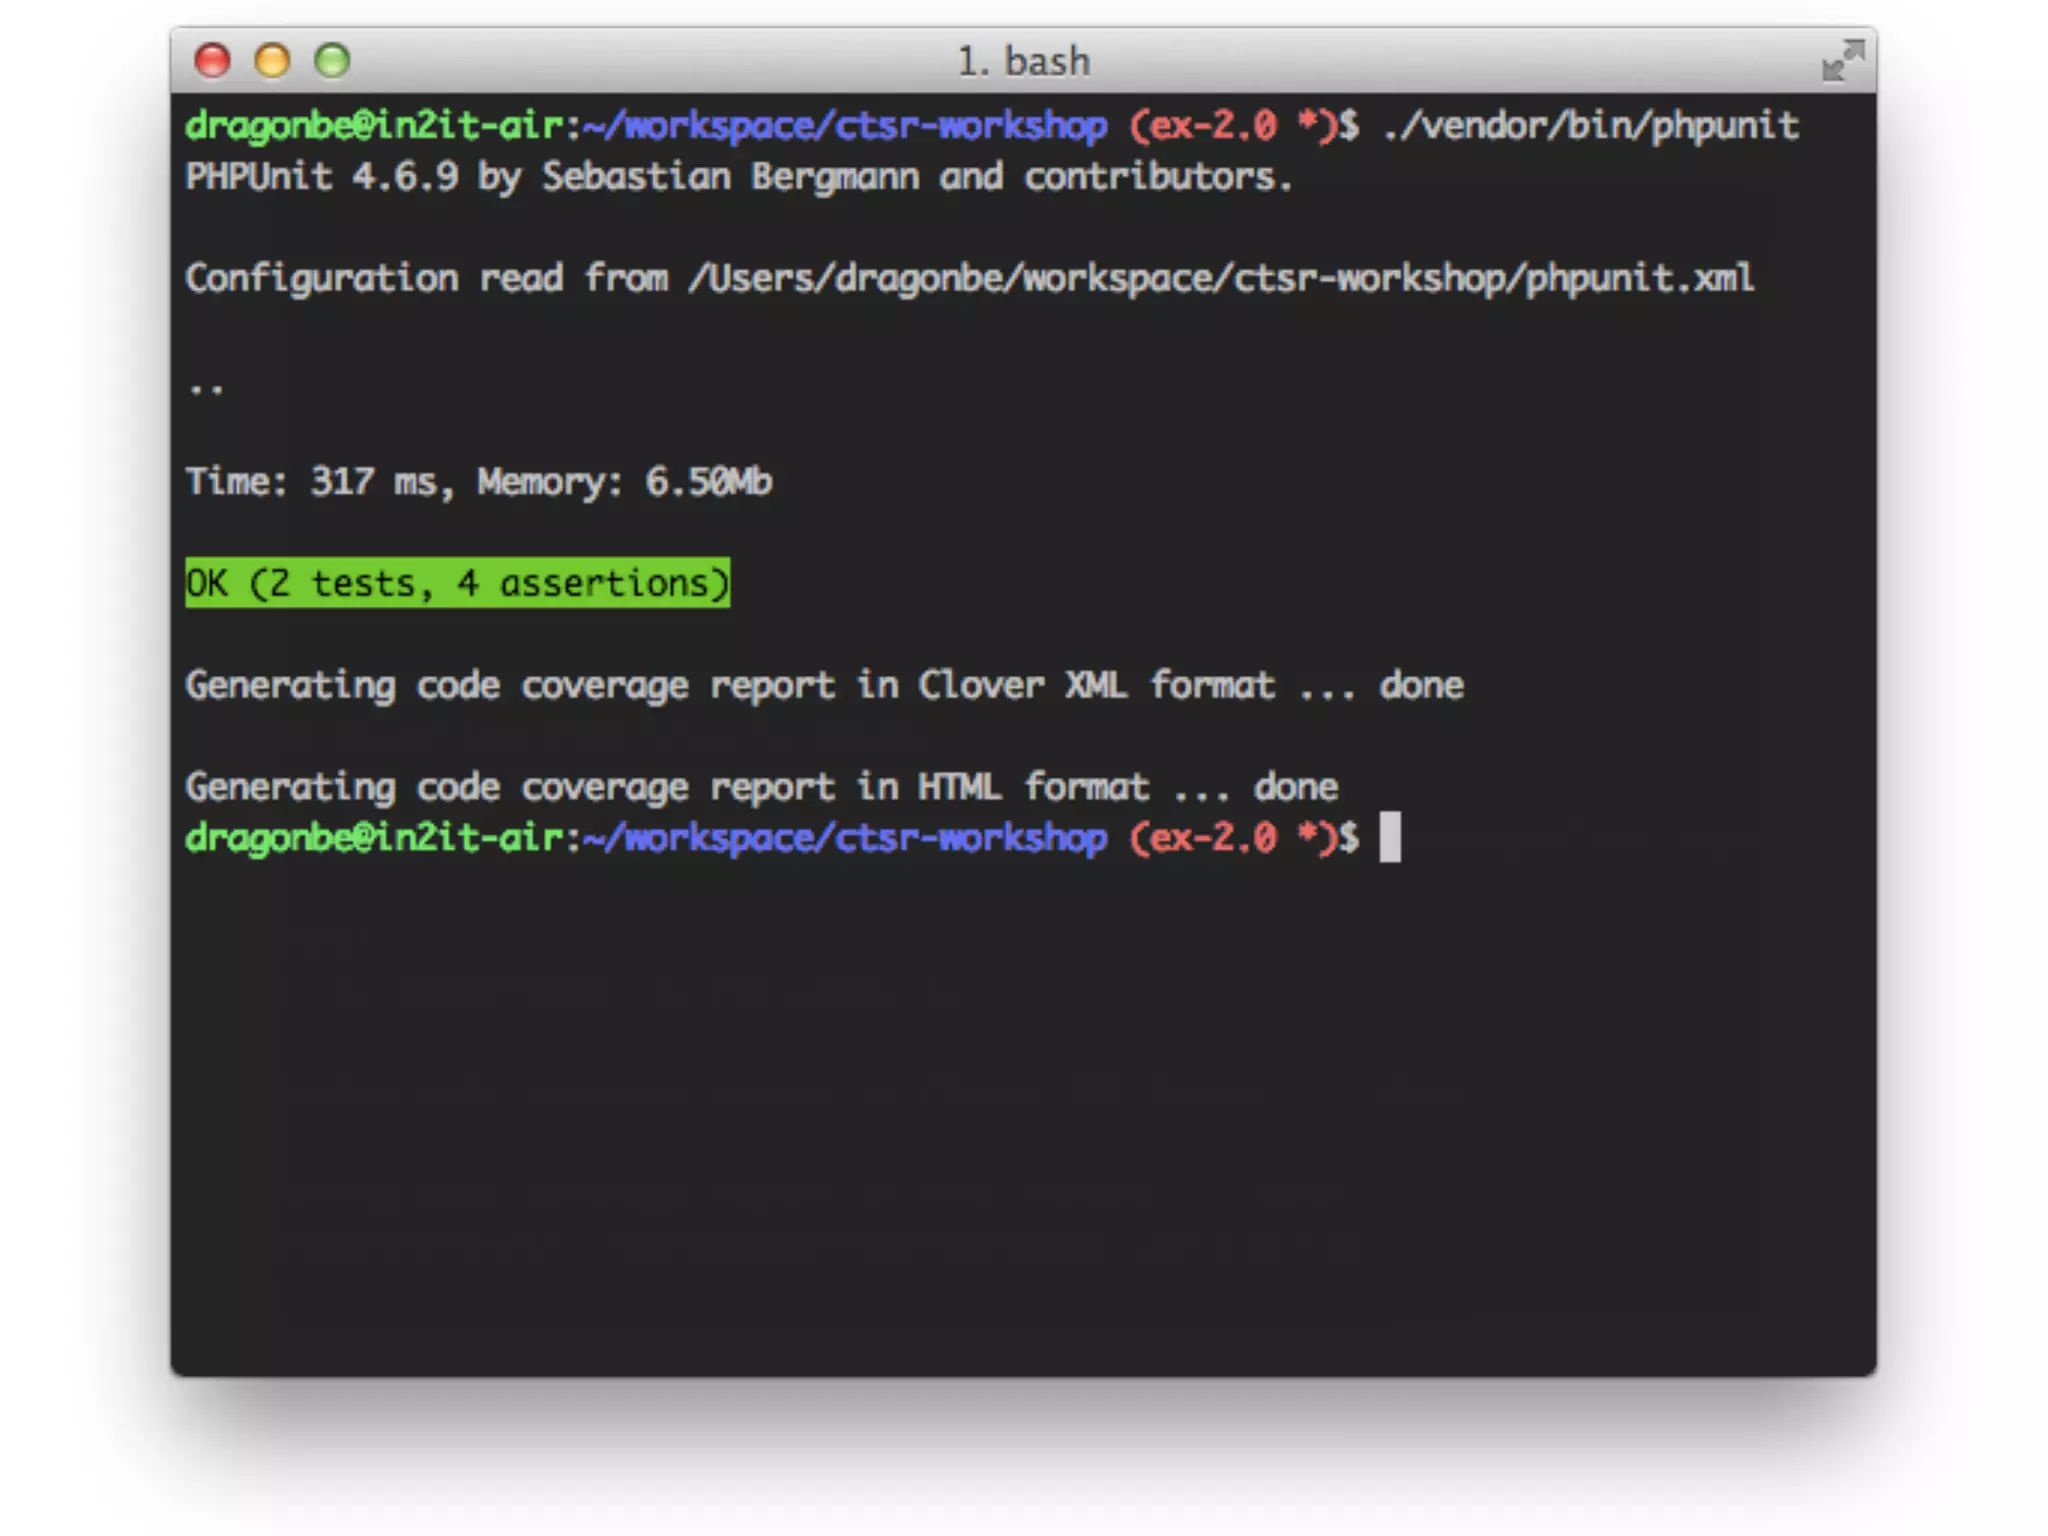Minimize the terminal with the yellow button
The height and width of the screenshot is (1536, 2048).
pos(272,61)
